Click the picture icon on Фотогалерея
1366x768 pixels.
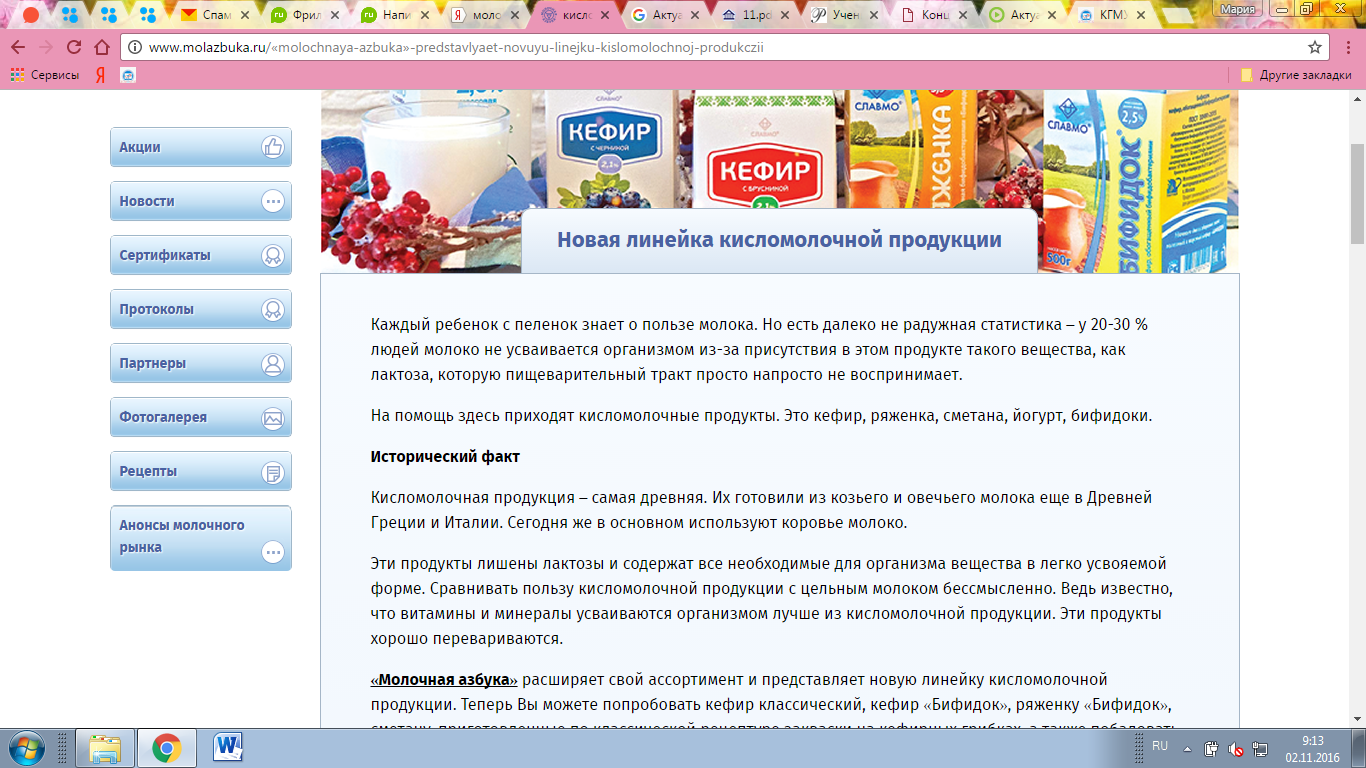pyautogui.click(x=273, y=417)
